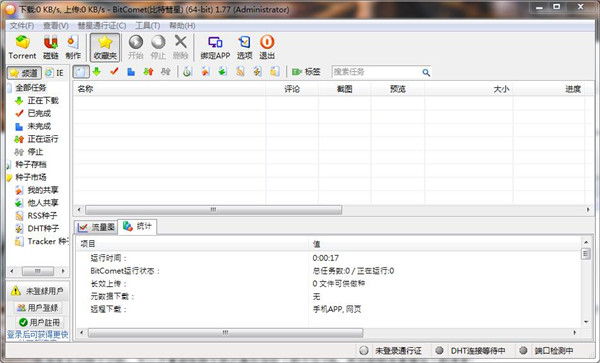Click the green down-arrow downloading filter icon
The height and width of the screenshot is (363, 600).
96,72
